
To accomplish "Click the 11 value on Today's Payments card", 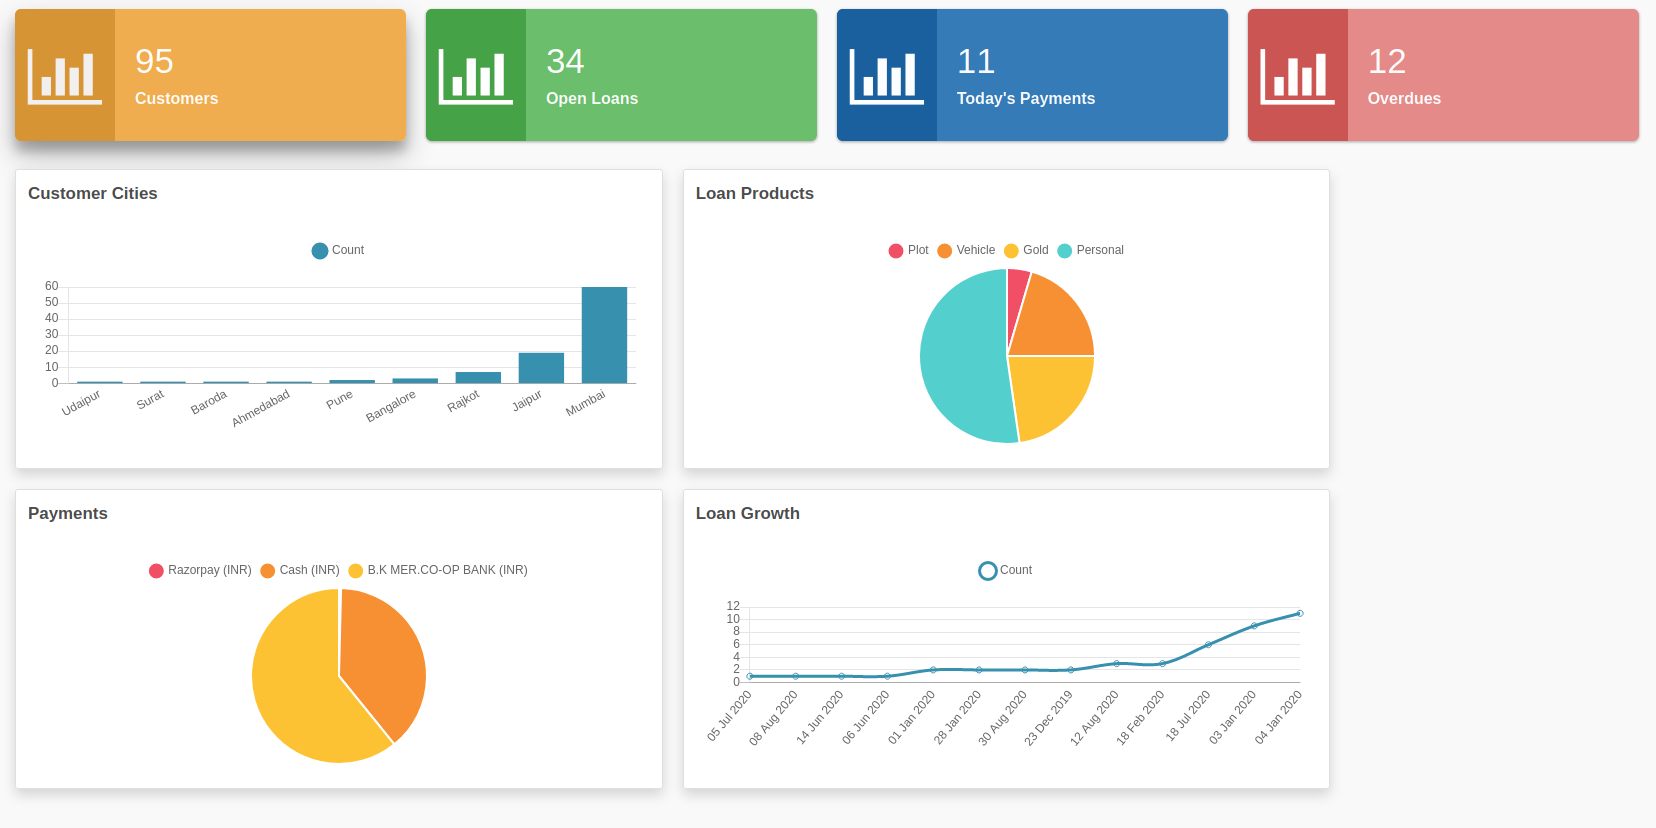I will point(976,62).
